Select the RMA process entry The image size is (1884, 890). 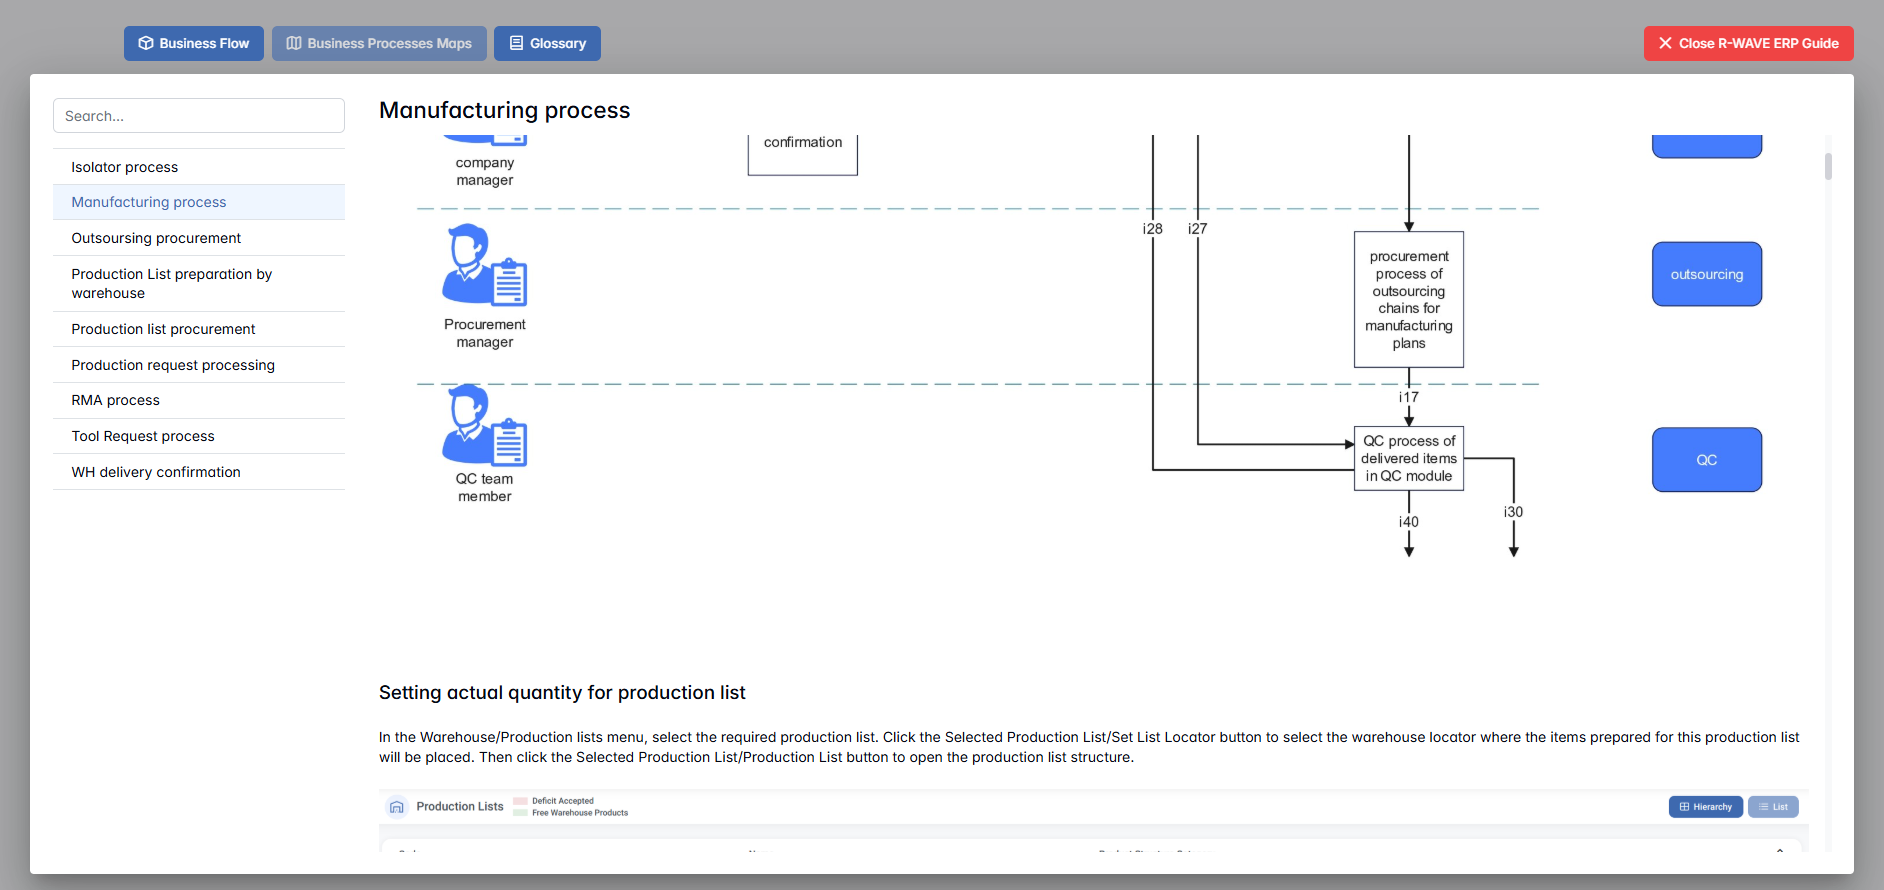click(x=116, y=400)
